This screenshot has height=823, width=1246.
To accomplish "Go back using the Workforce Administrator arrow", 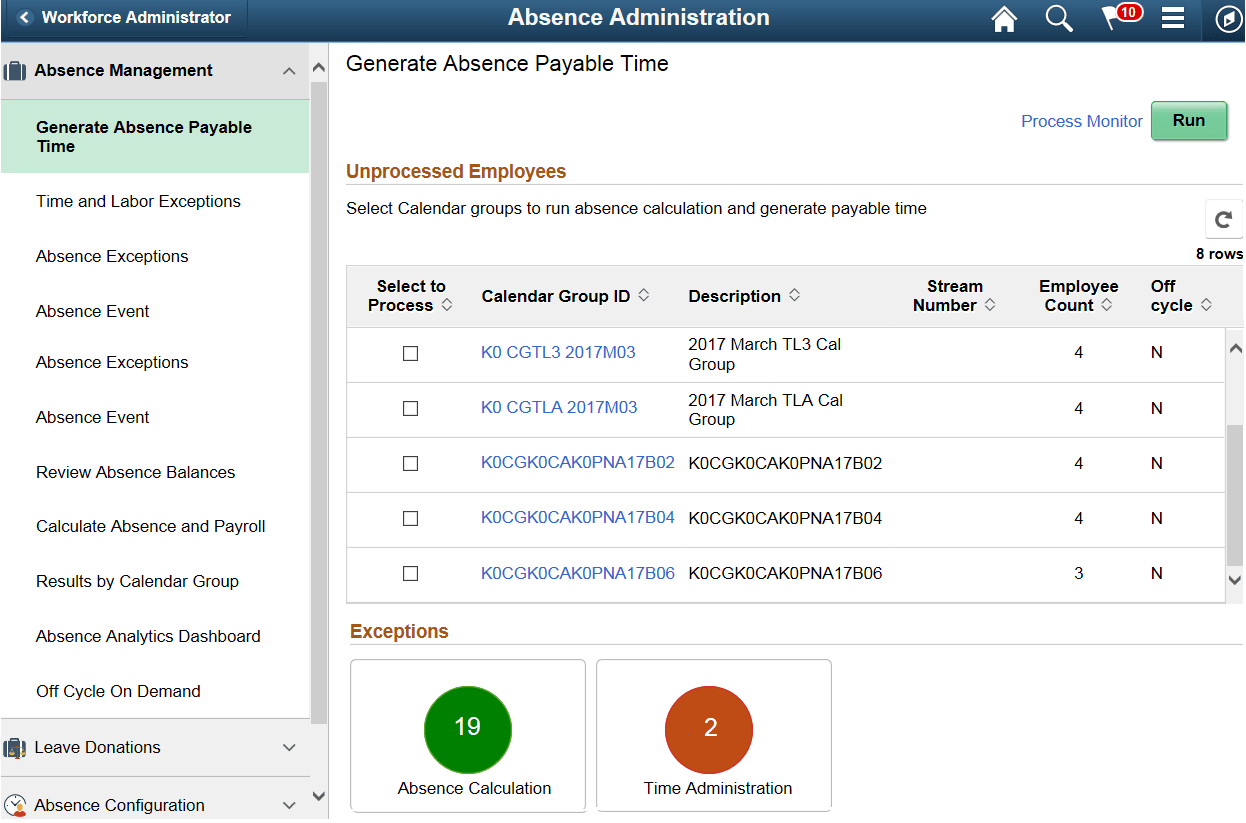I will click(x=22, y=16).
